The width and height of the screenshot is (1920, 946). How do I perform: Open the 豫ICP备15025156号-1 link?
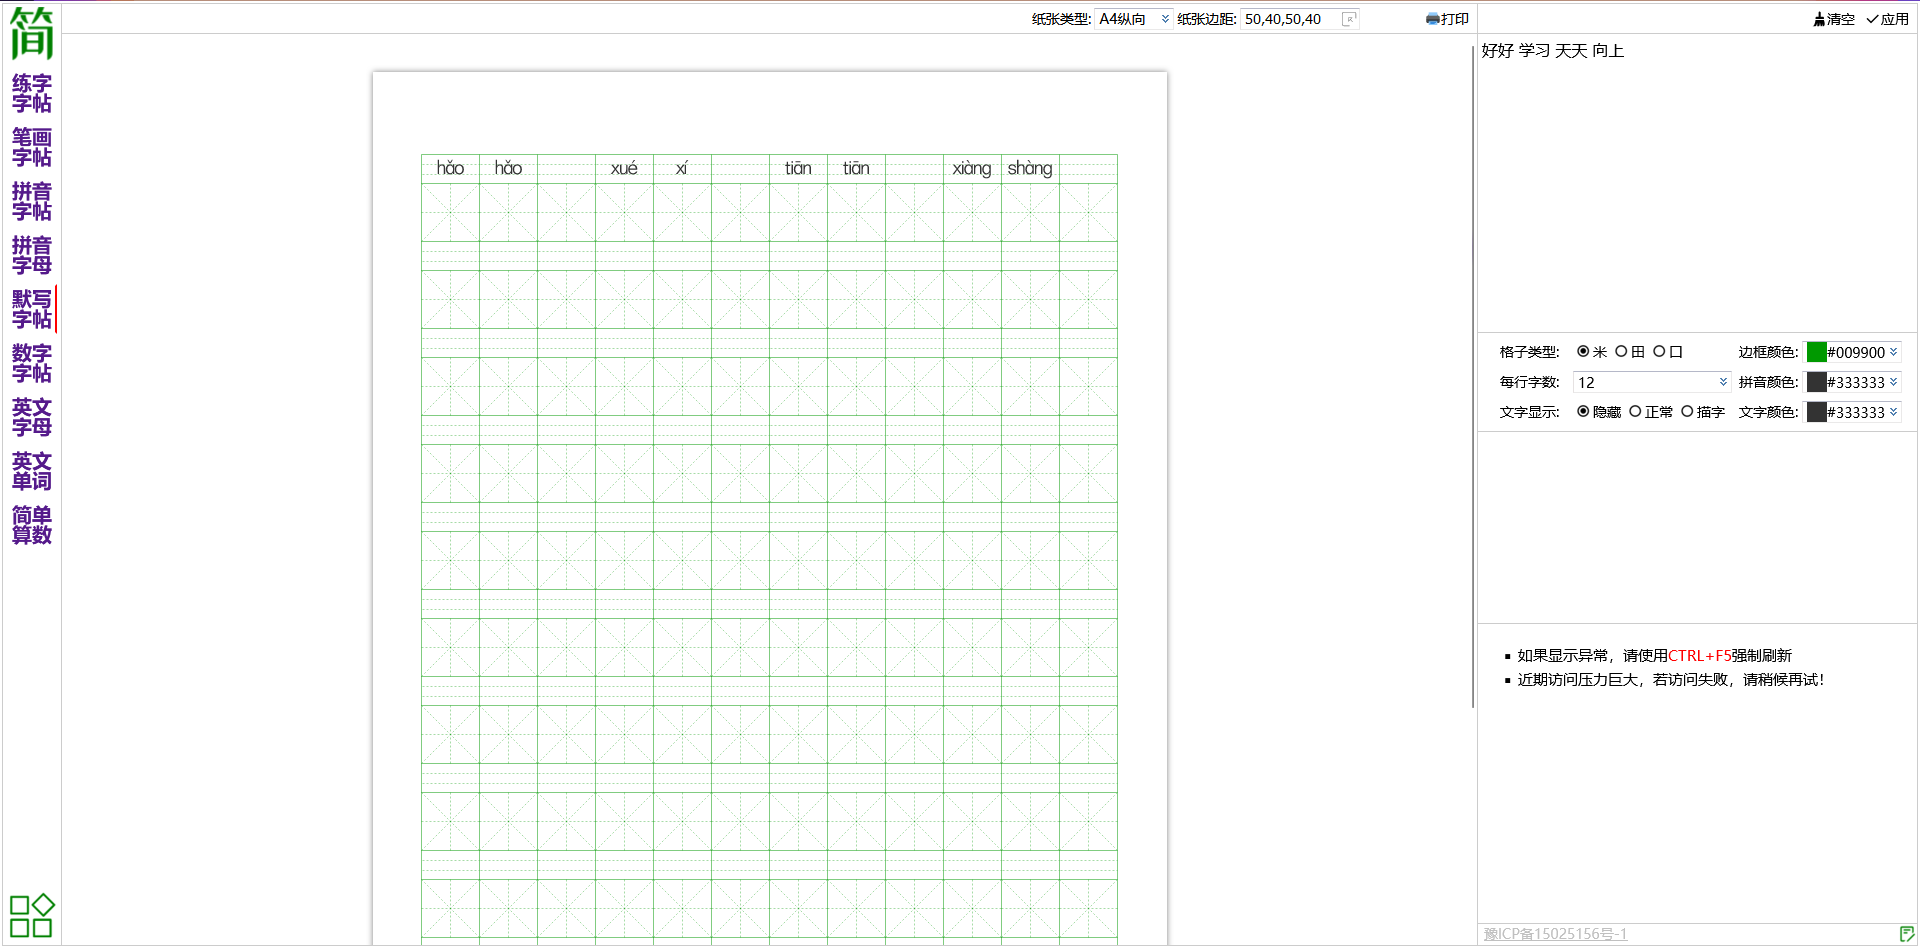click(1555, 934)
